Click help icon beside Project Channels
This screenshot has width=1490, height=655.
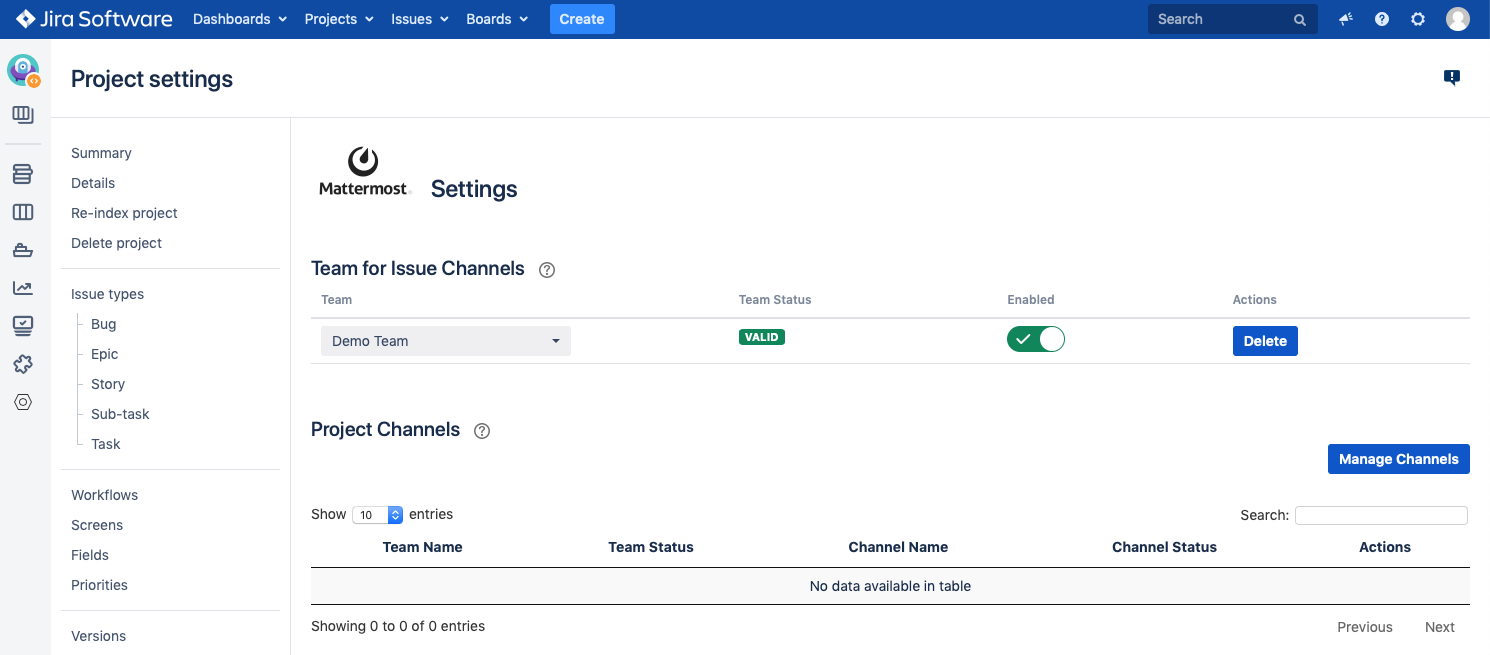tap(482, 431)
